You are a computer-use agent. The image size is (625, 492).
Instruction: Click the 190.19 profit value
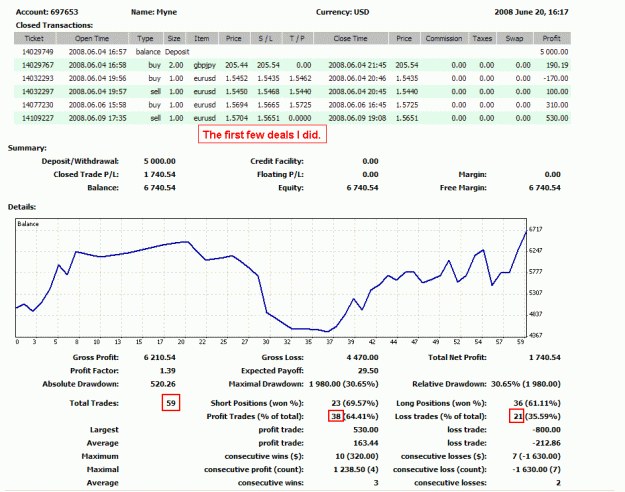click(x=557, y=65)
